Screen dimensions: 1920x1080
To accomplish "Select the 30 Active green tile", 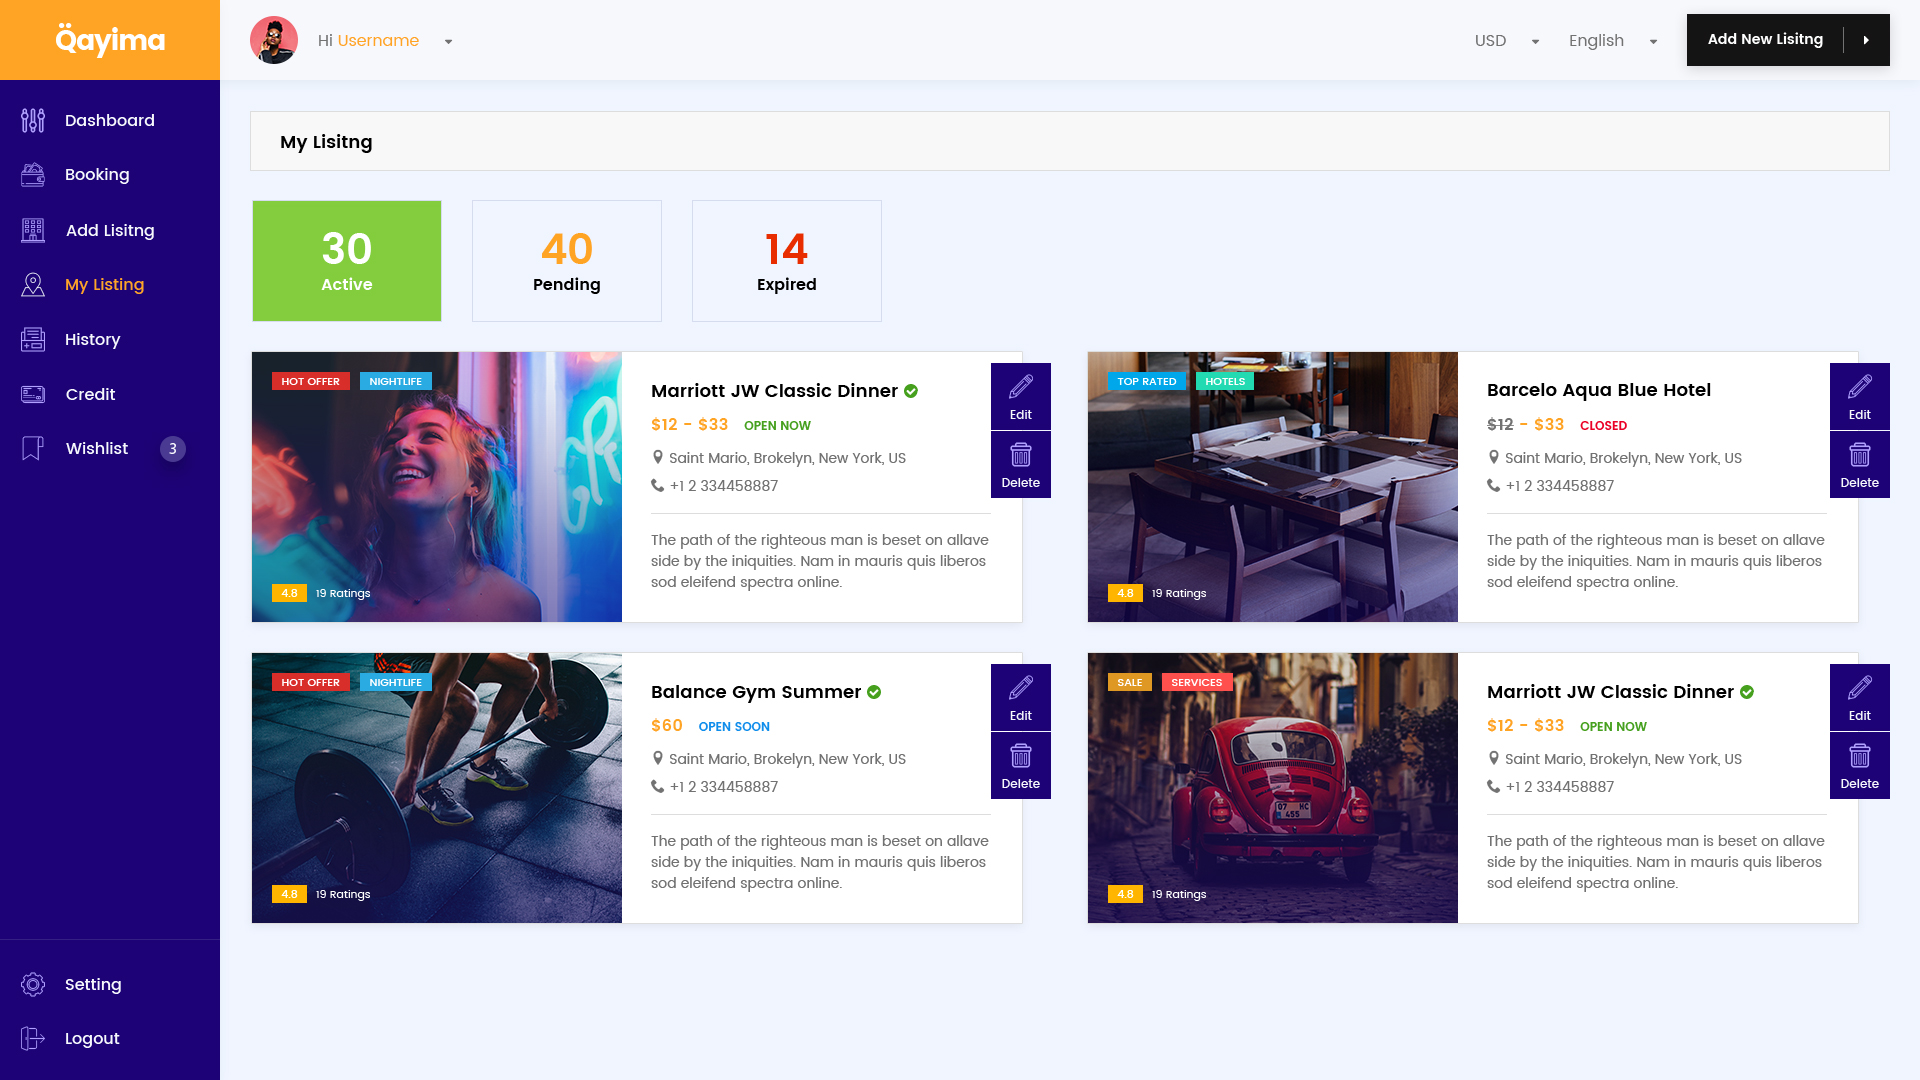I will pyautogui.click(x=346, y=261).
